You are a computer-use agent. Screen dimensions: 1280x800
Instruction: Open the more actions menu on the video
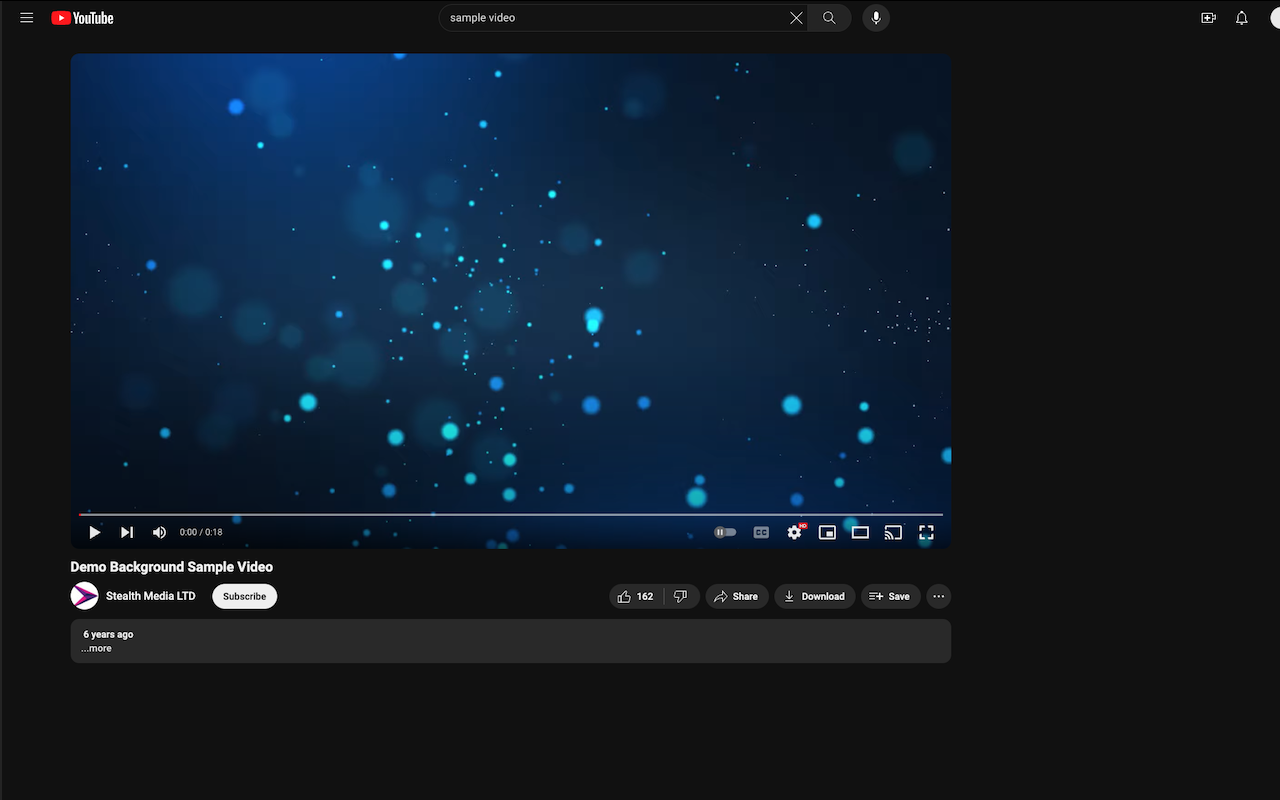click(x=938, y=596)
